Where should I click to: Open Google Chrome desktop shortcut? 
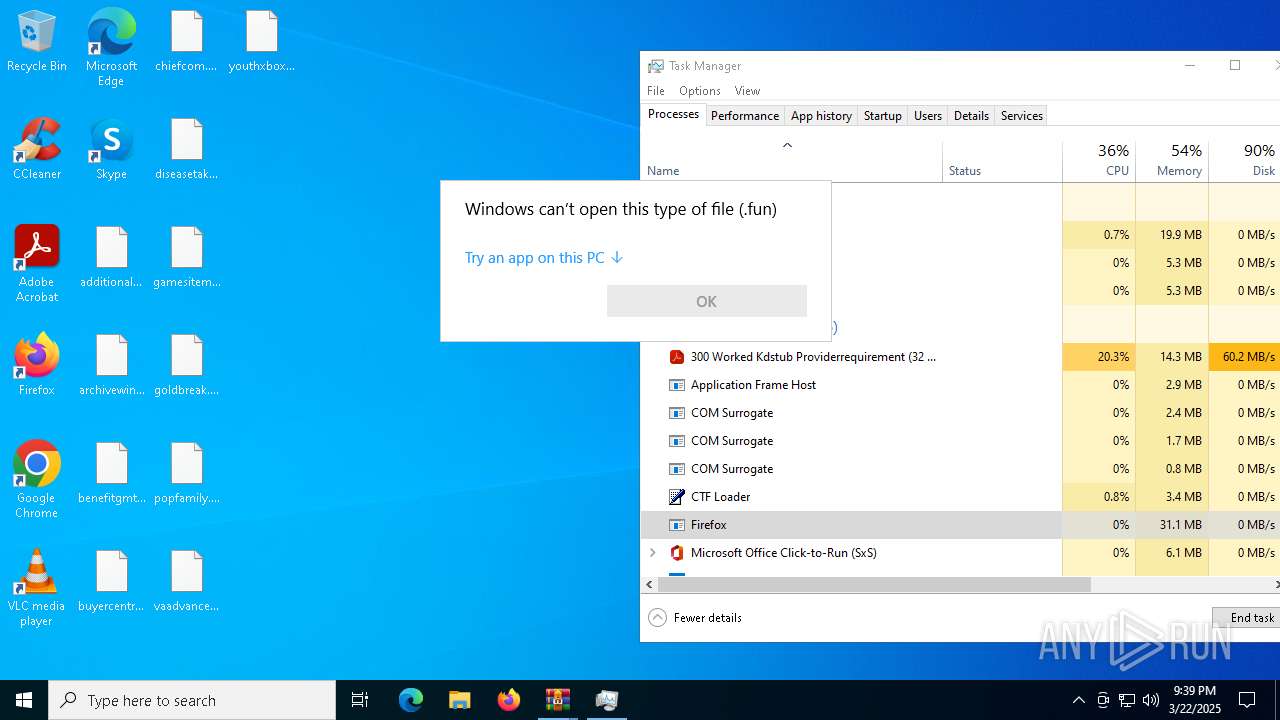click(x=37, y=480)
